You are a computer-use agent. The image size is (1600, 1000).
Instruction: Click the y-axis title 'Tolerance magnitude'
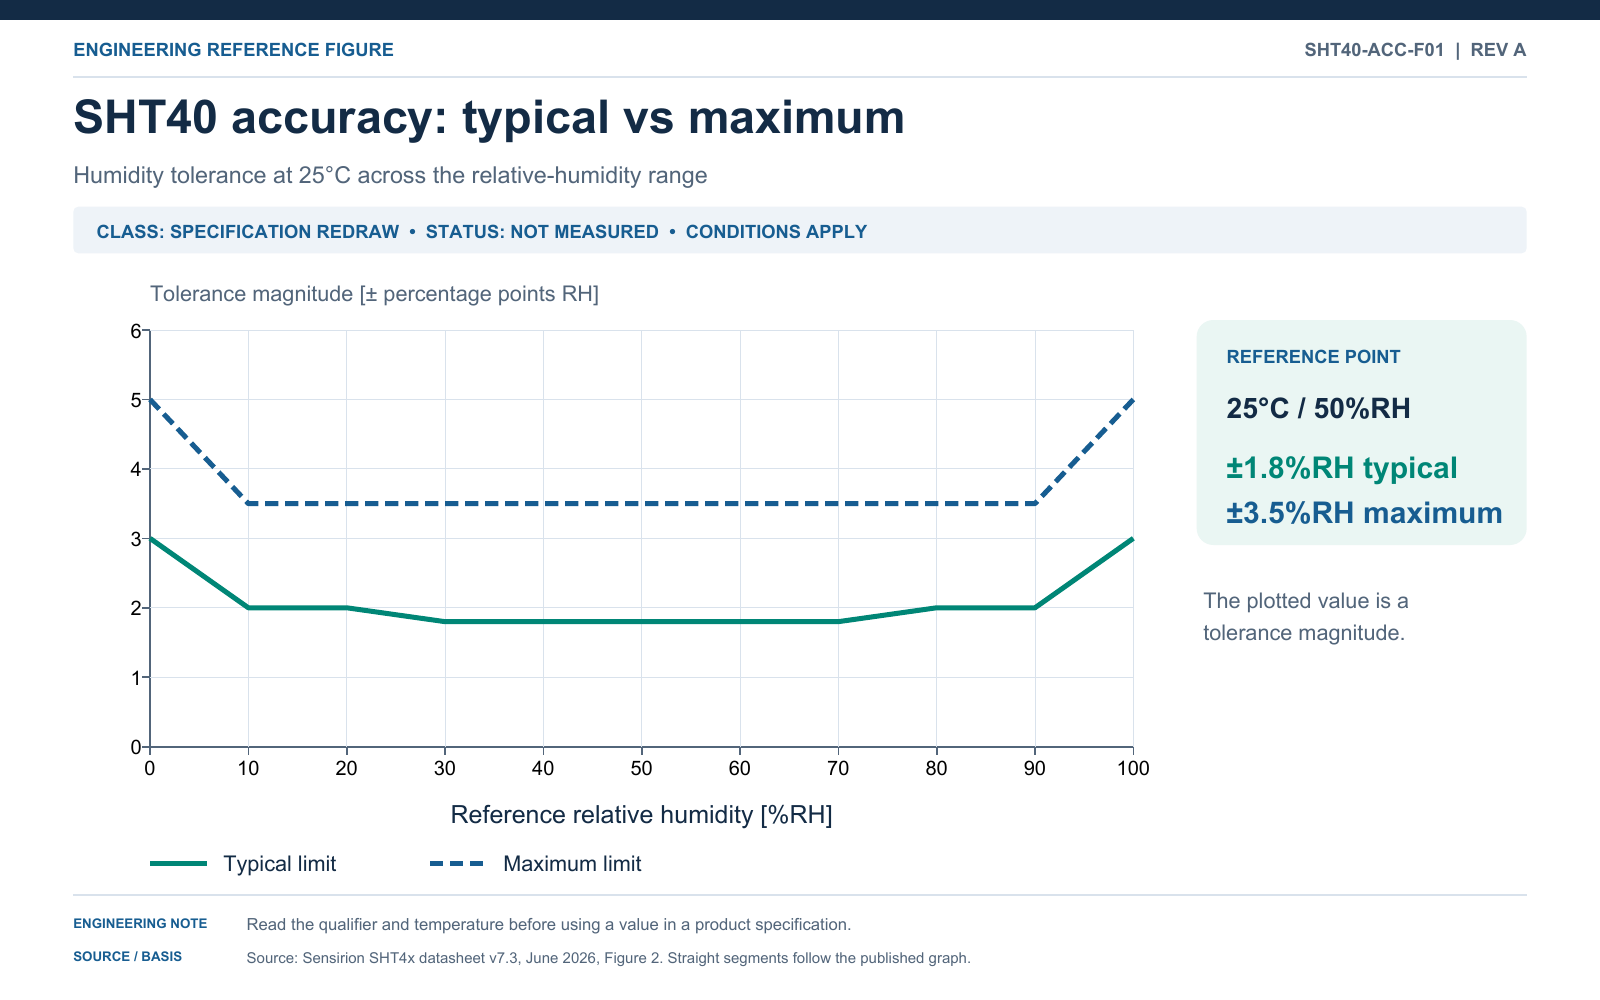click(x=374, y=294)
